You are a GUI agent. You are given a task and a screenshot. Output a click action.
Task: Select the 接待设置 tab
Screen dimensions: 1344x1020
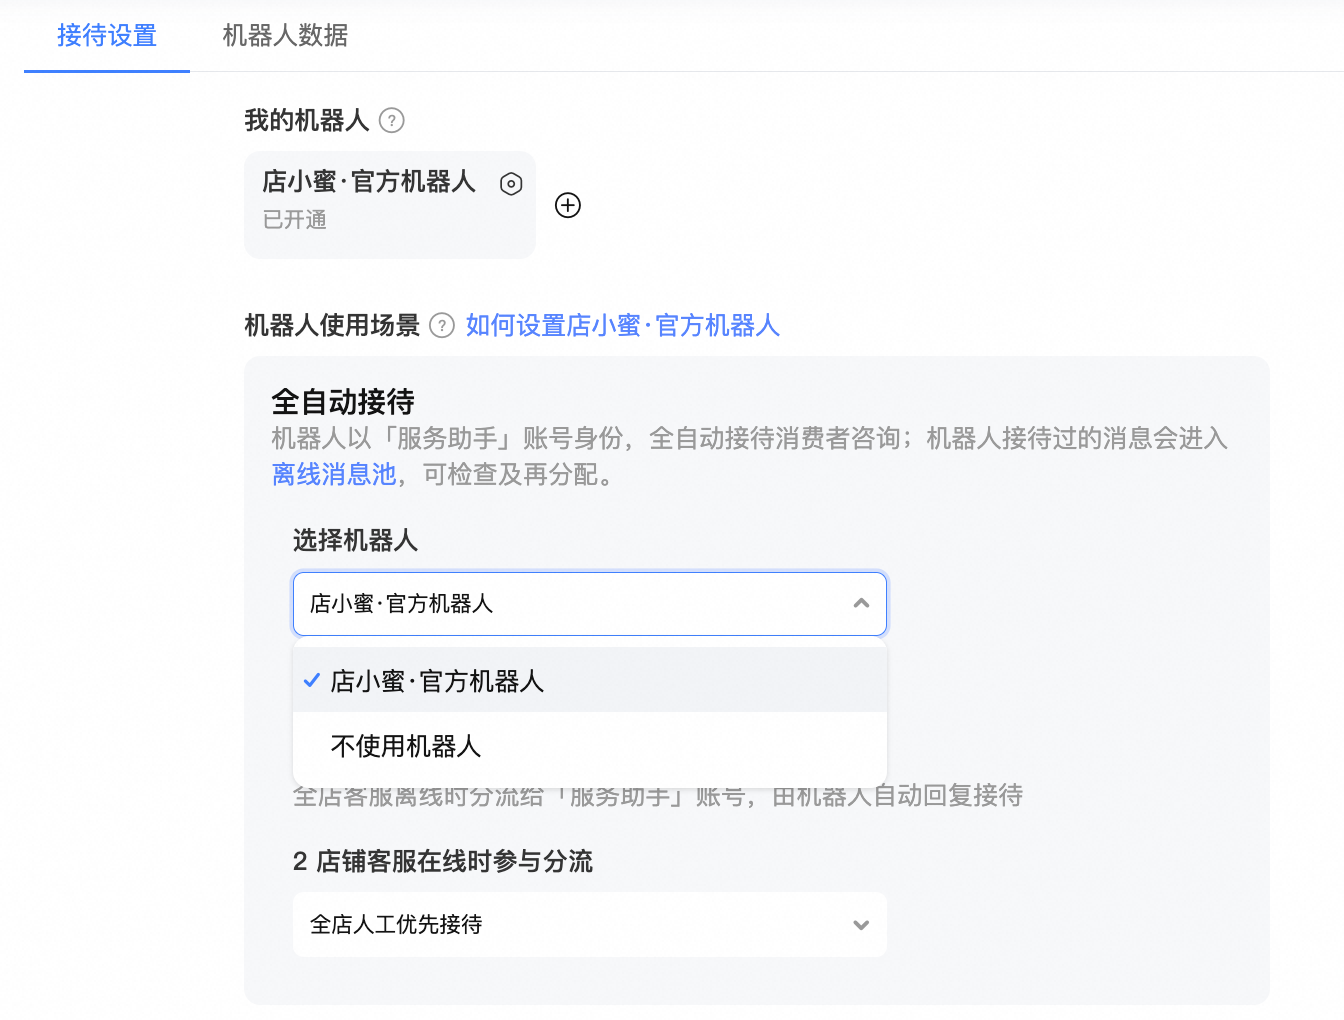click(106, 36)
